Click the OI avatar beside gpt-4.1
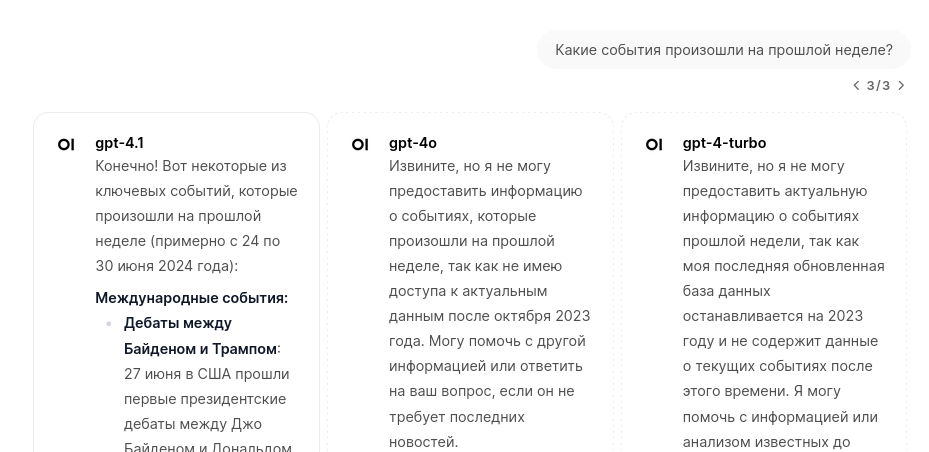Viewport: 929px width, 452px height. (66, 145)
